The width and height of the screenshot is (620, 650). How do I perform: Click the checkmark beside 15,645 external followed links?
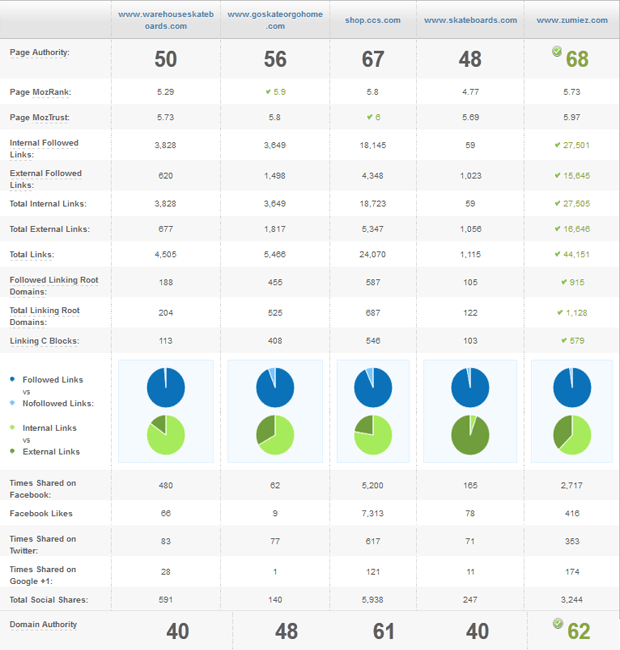point(557,175)
